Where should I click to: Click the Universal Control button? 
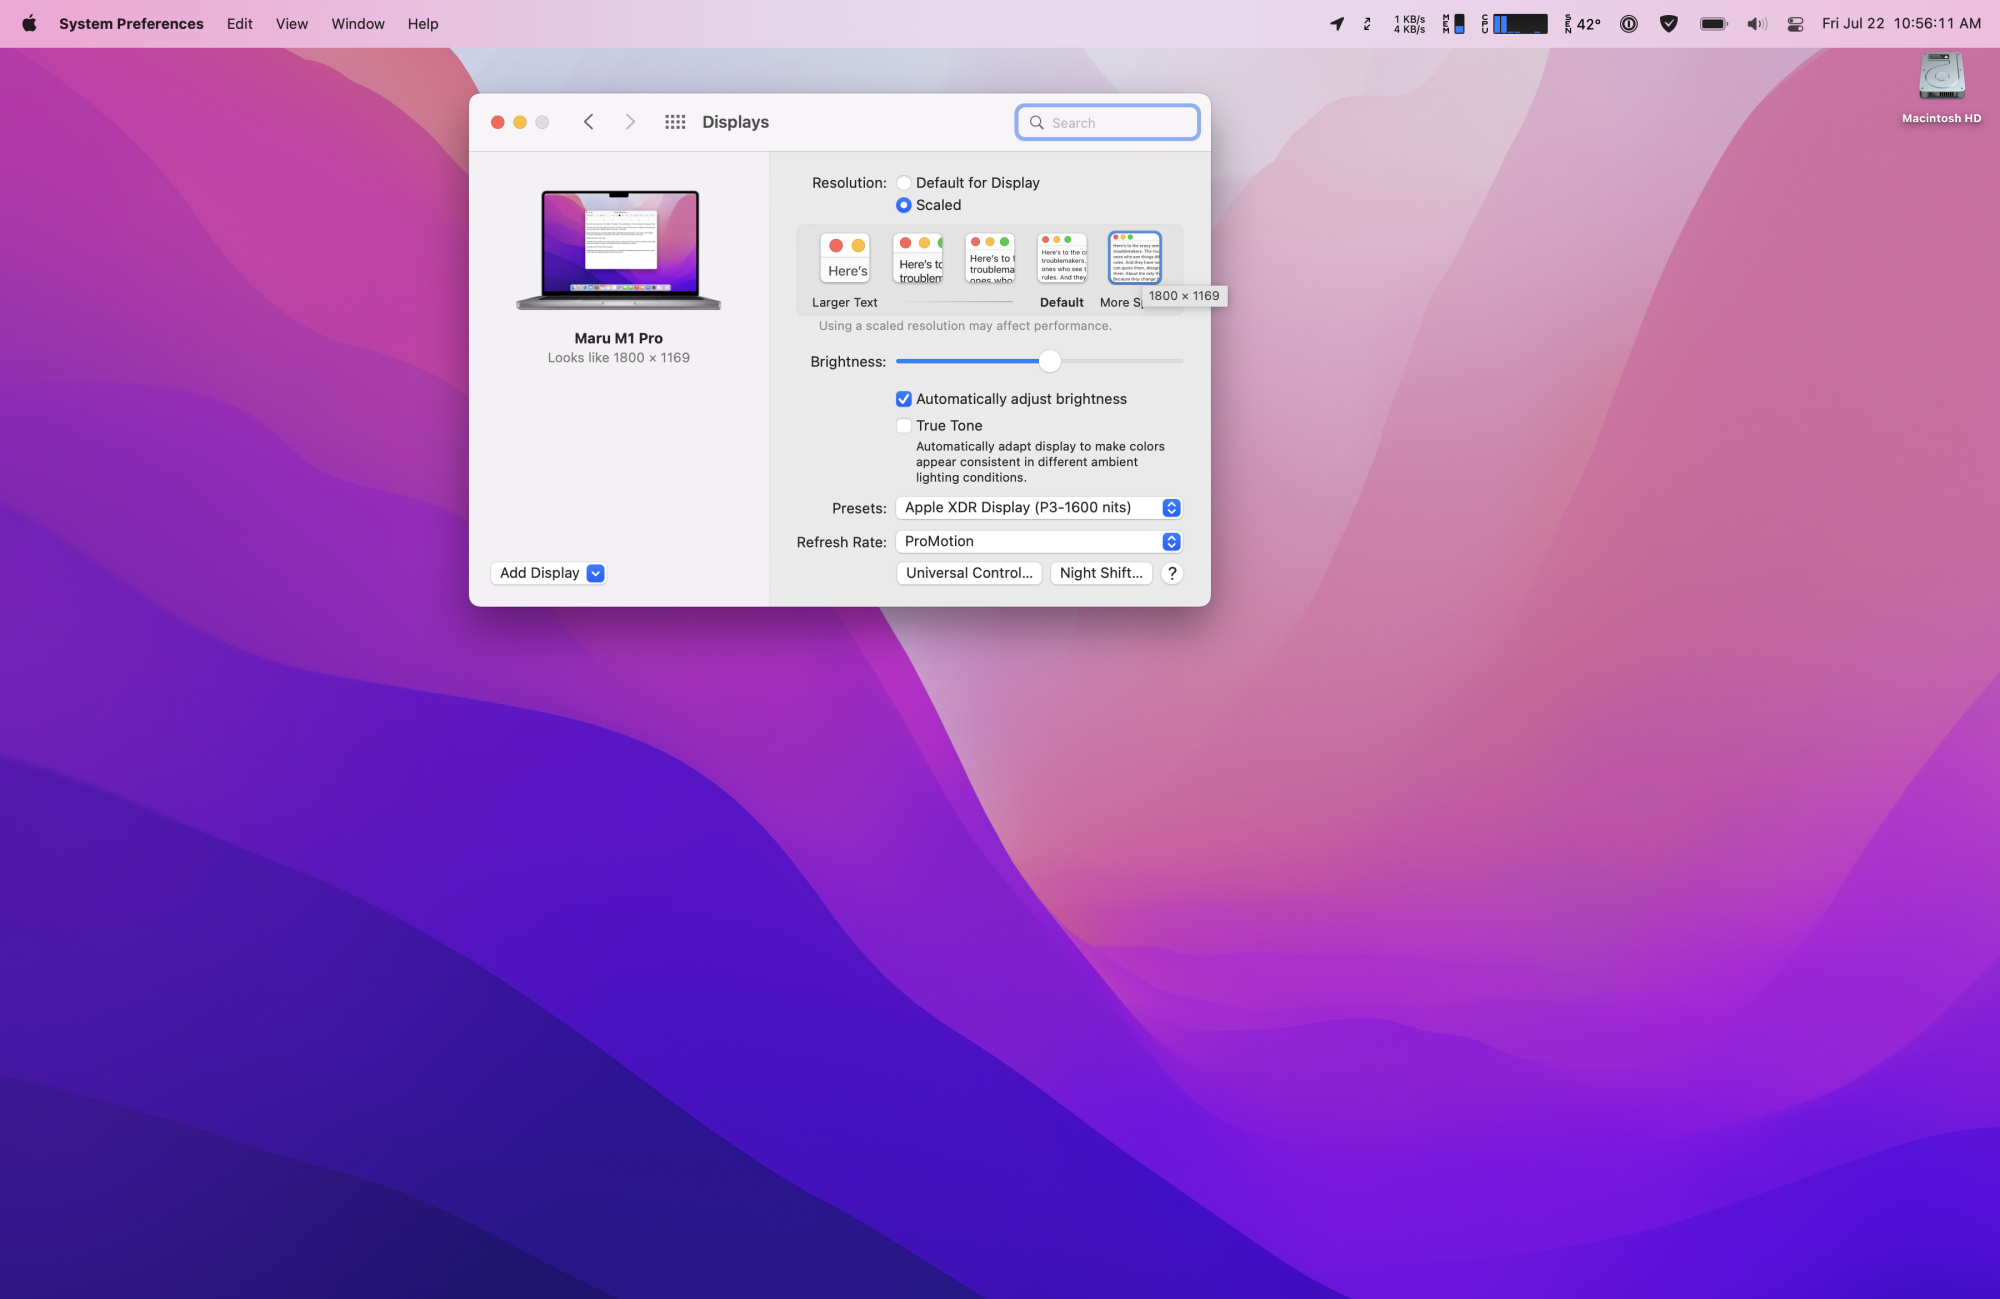click(x=969, y=573)
